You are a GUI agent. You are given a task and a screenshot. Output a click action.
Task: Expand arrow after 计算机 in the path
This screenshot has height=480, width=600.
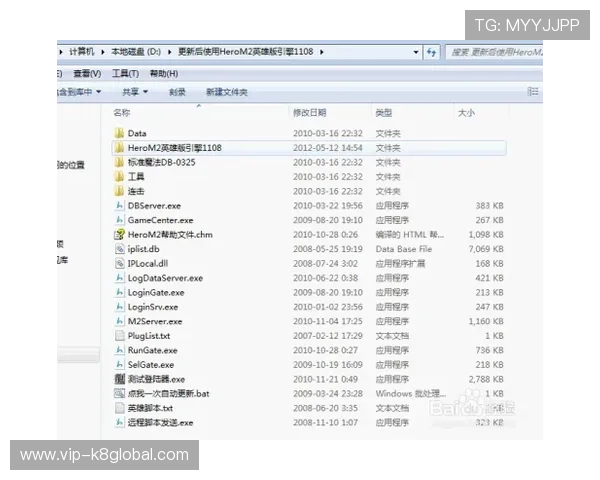(x=103, y=52)
